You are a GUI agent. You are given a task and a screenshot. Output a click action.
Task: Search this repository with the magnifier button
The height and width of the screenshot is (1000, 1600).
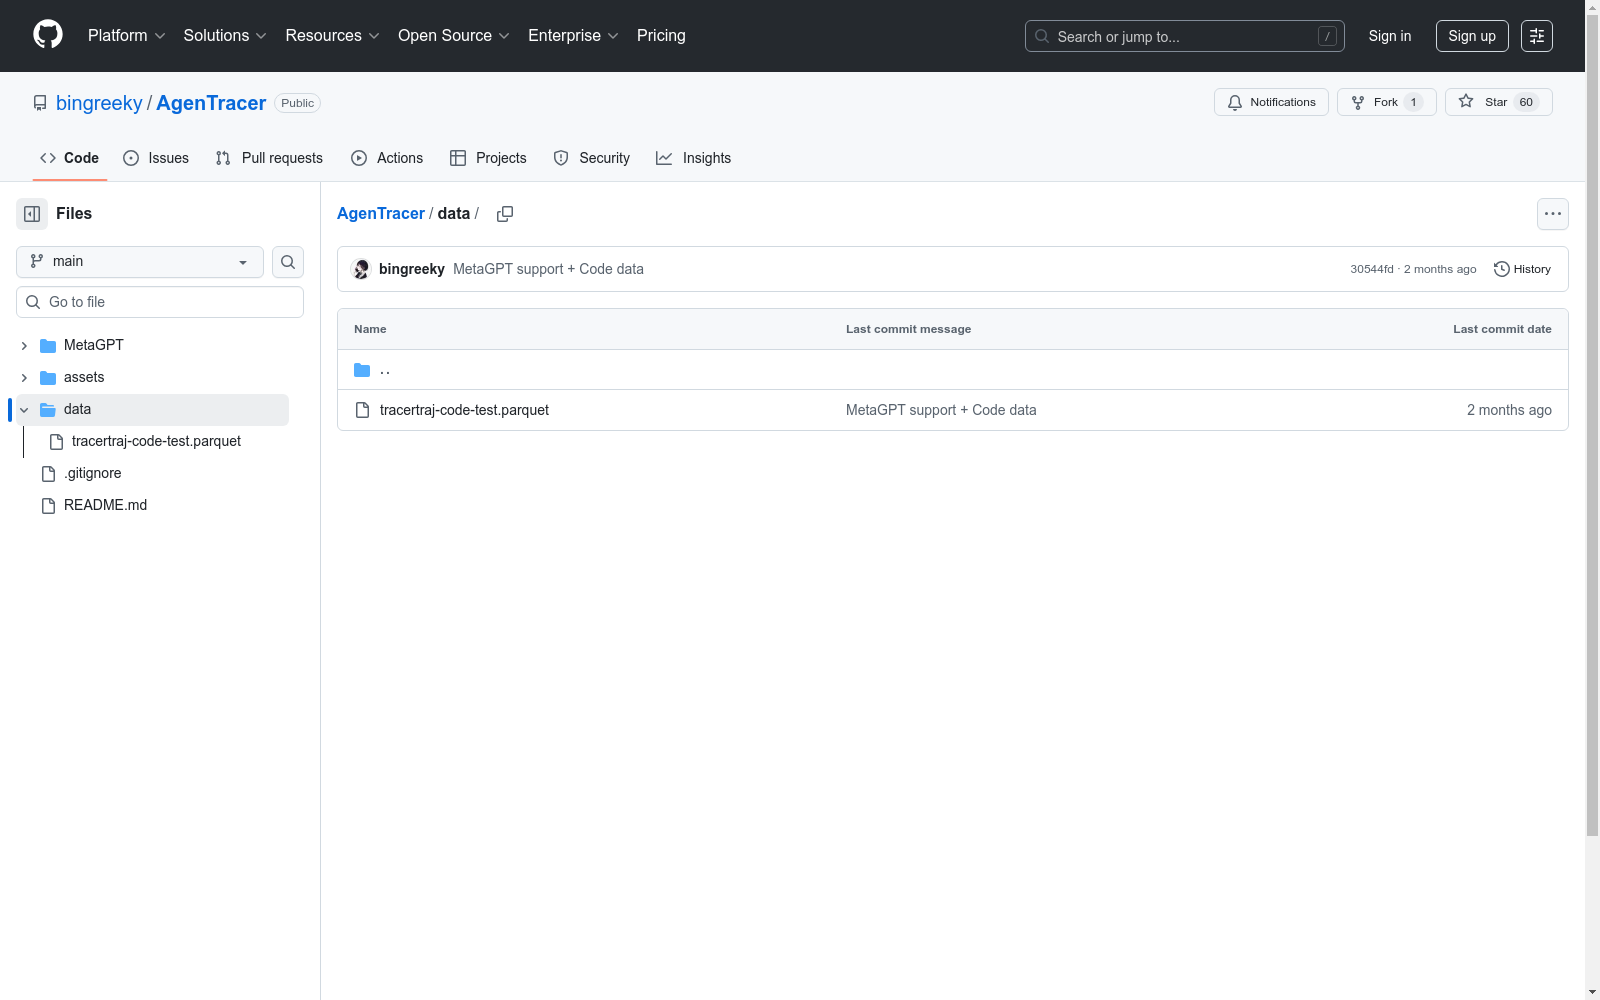click(x=288, y=262)
